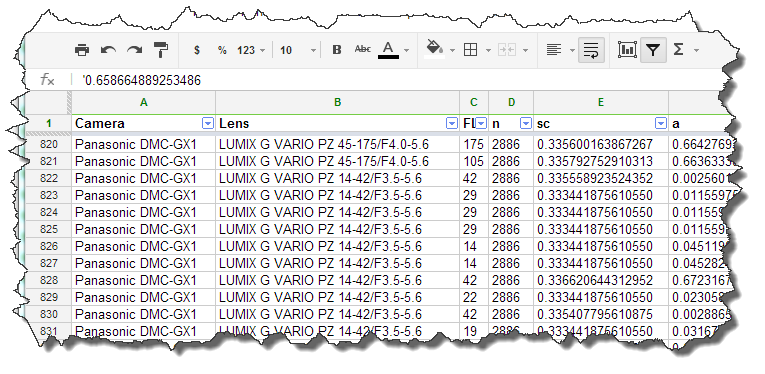This screenshot has width=765, height=374.
Task: Click the Lens cell in row 826
Action: coord(338,246)
